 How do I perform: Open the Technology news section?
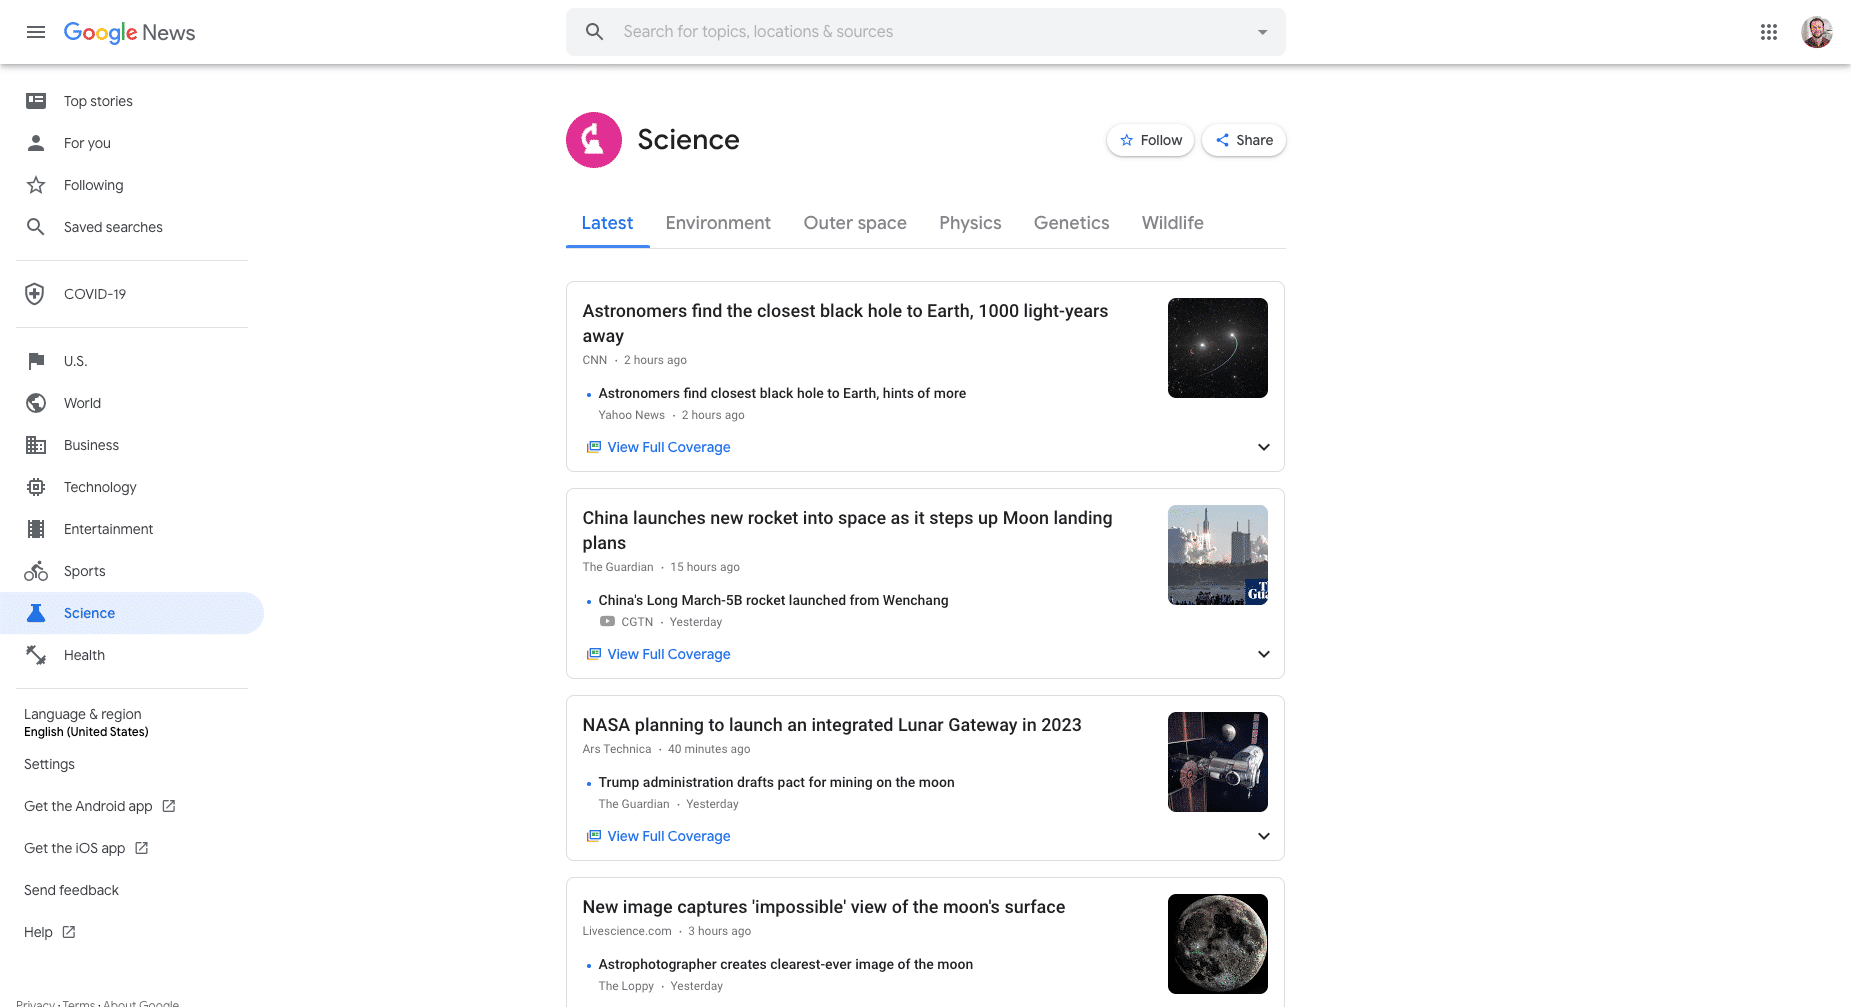(102, 487)
